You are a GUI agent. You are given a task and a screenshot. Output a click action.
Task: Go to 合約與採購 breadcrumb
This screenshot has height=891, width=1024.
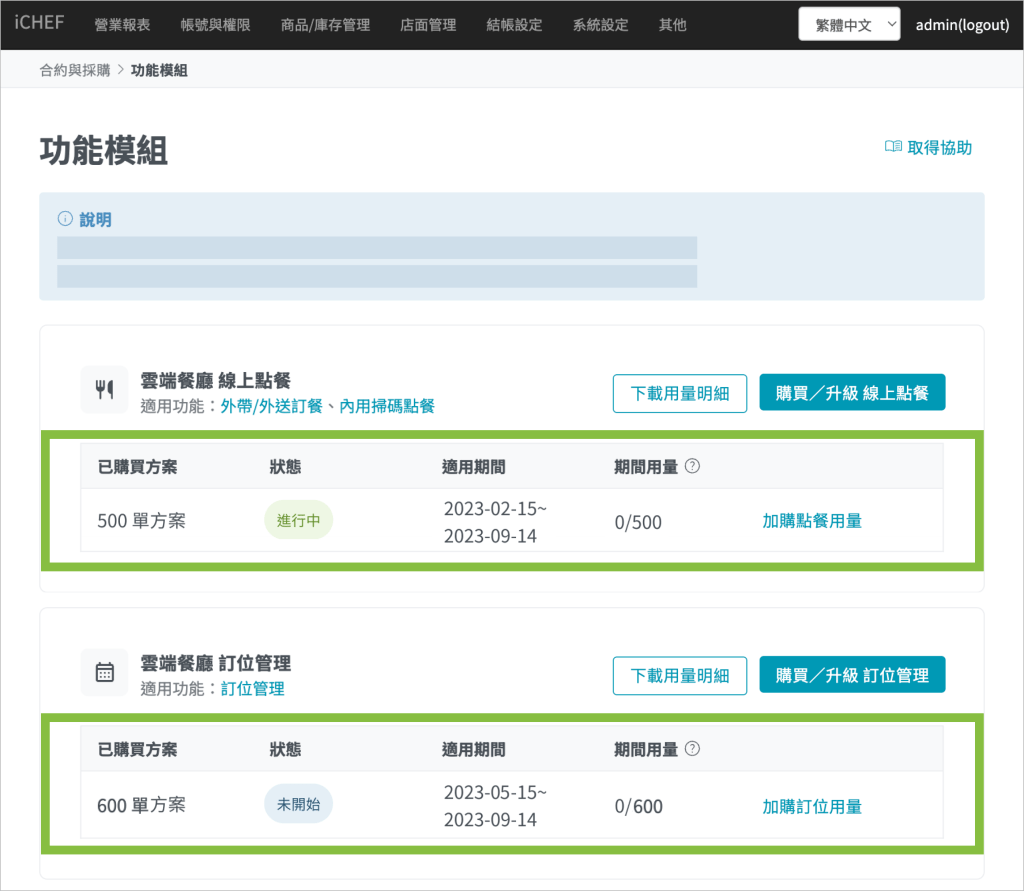pos(75,70)
